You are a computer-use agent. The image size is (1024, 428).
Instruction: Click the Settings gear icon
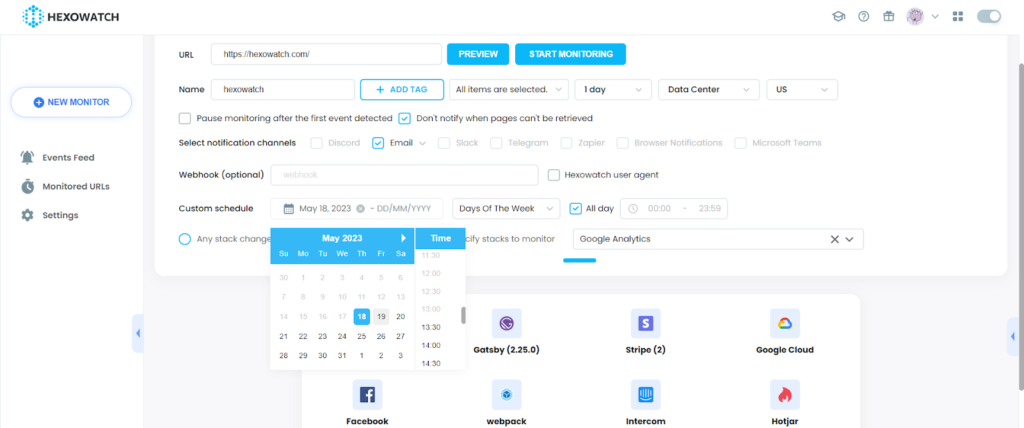point(27,215)
